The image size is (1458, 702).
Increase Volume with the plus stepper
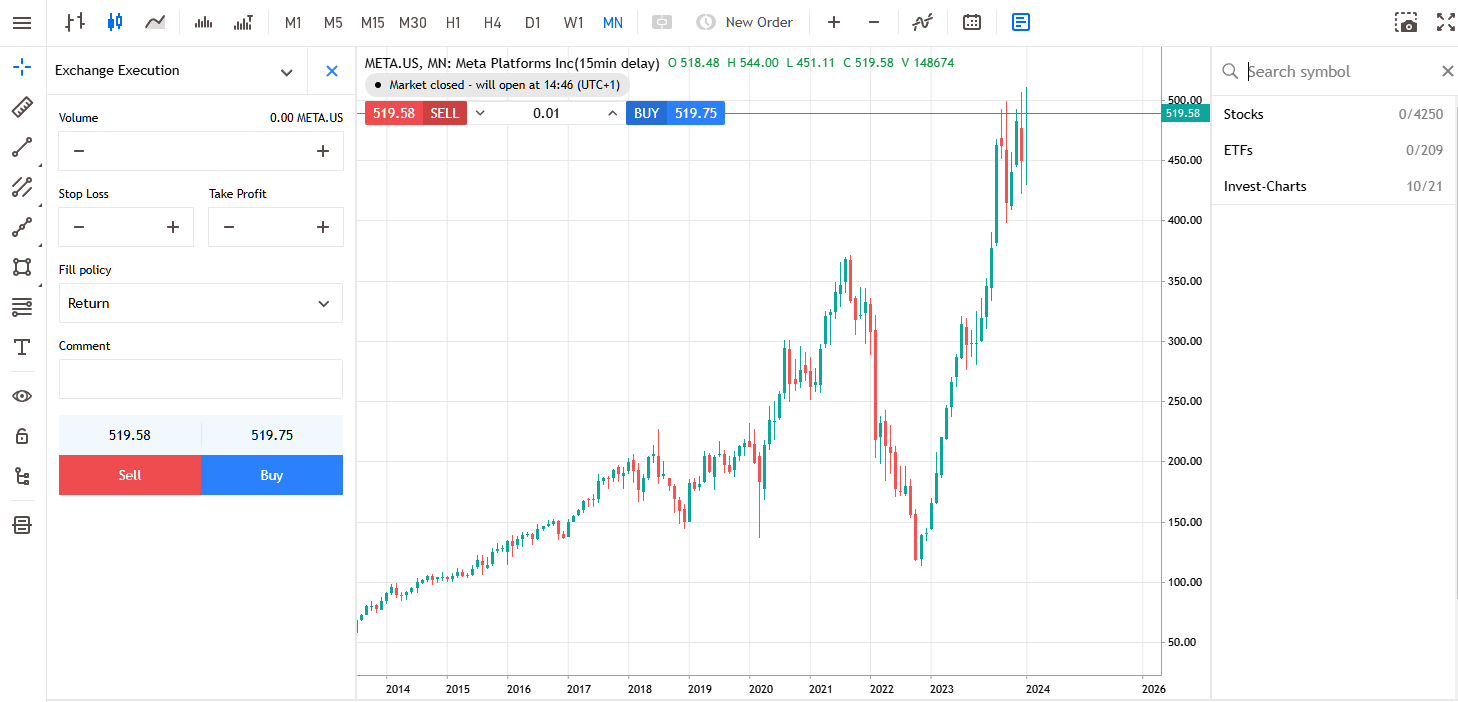[323, 151]
